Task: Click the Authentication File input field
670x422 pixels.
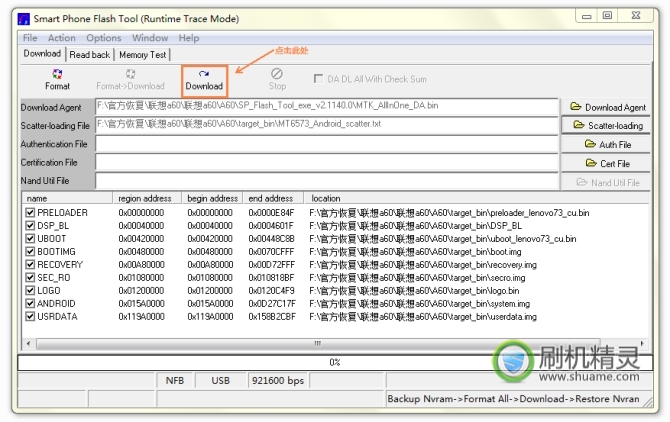Action: tap(326, 144)
